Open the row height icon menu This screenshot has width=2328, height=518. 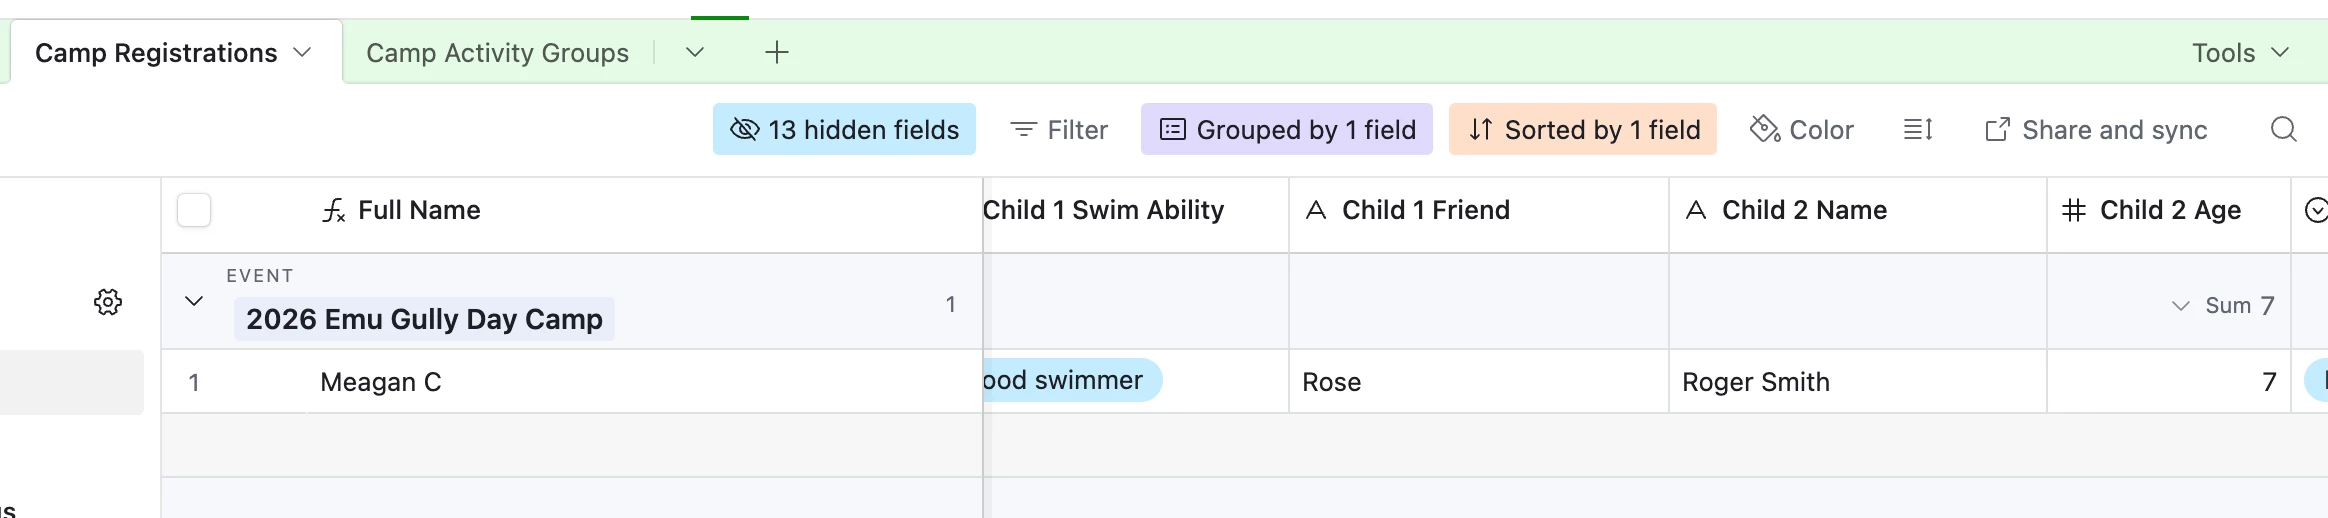(x=1917, y=130)
